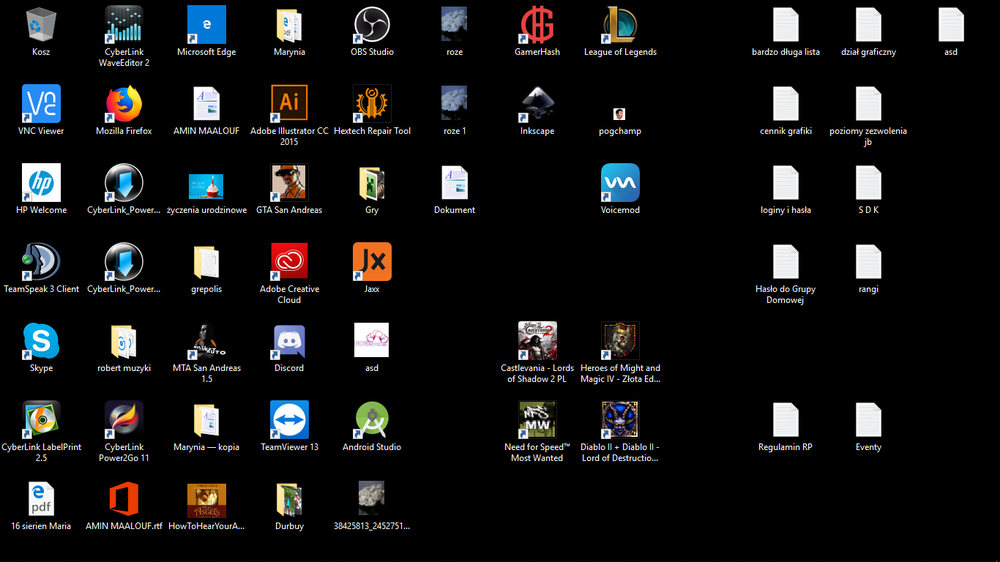Launch MTA San Andreas 1.5
This screenshot has width=1000, height=562.
[206, 341]
